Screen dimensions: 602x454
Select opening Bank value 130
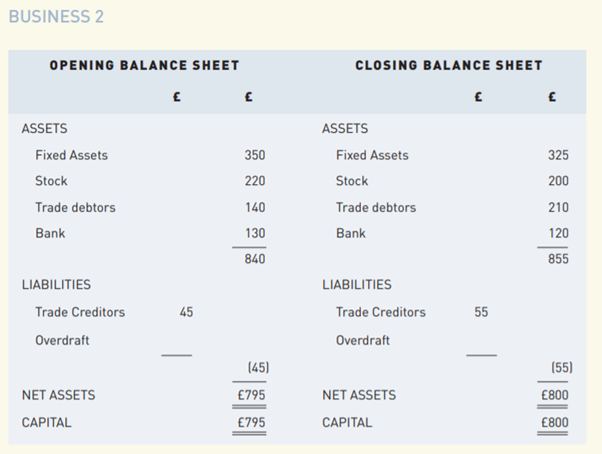point(254,233)
